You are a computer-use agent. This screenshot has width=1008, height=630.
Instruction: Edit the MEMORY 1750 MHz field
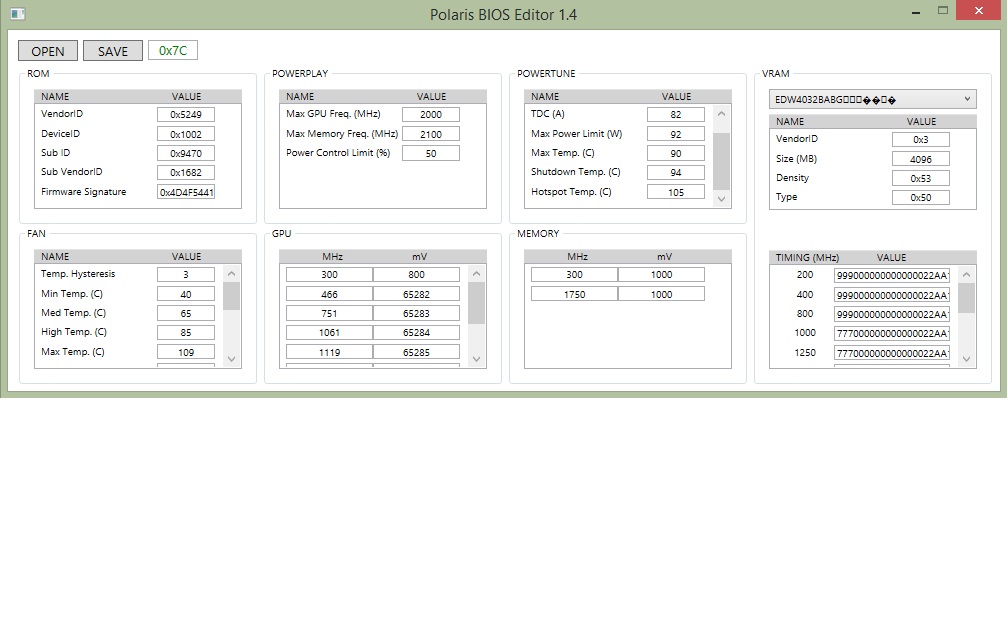click(x=574, y=294)
